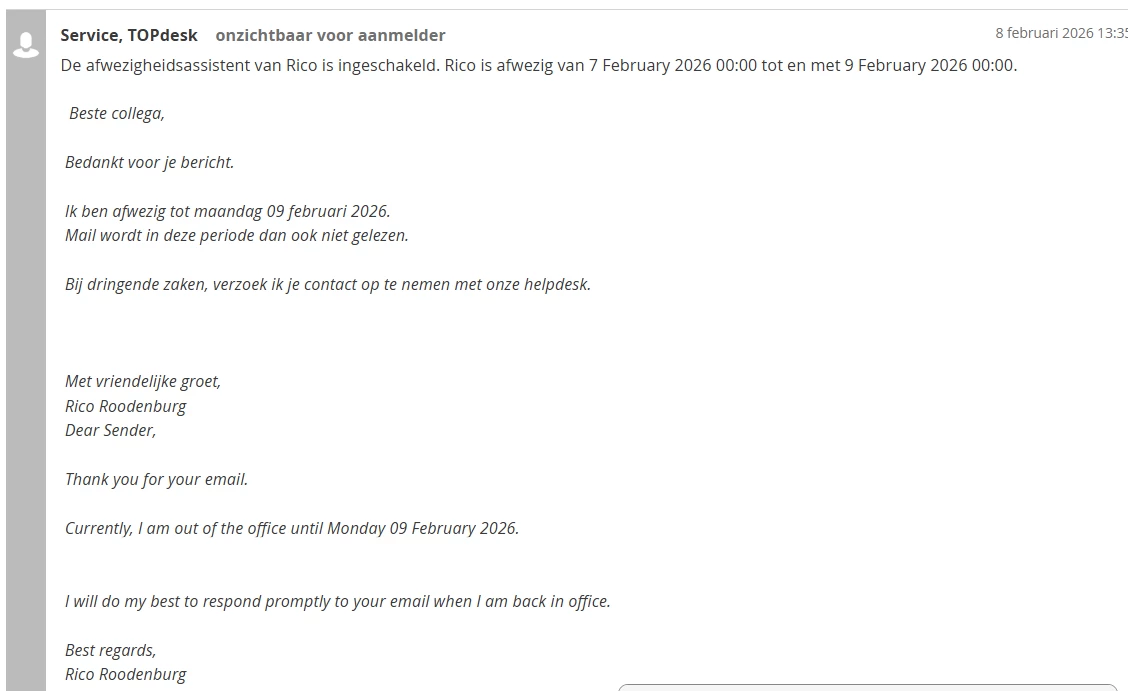Click the sender avatar icon
This screenshot has height=691, width=1128.
coord(25,44)
